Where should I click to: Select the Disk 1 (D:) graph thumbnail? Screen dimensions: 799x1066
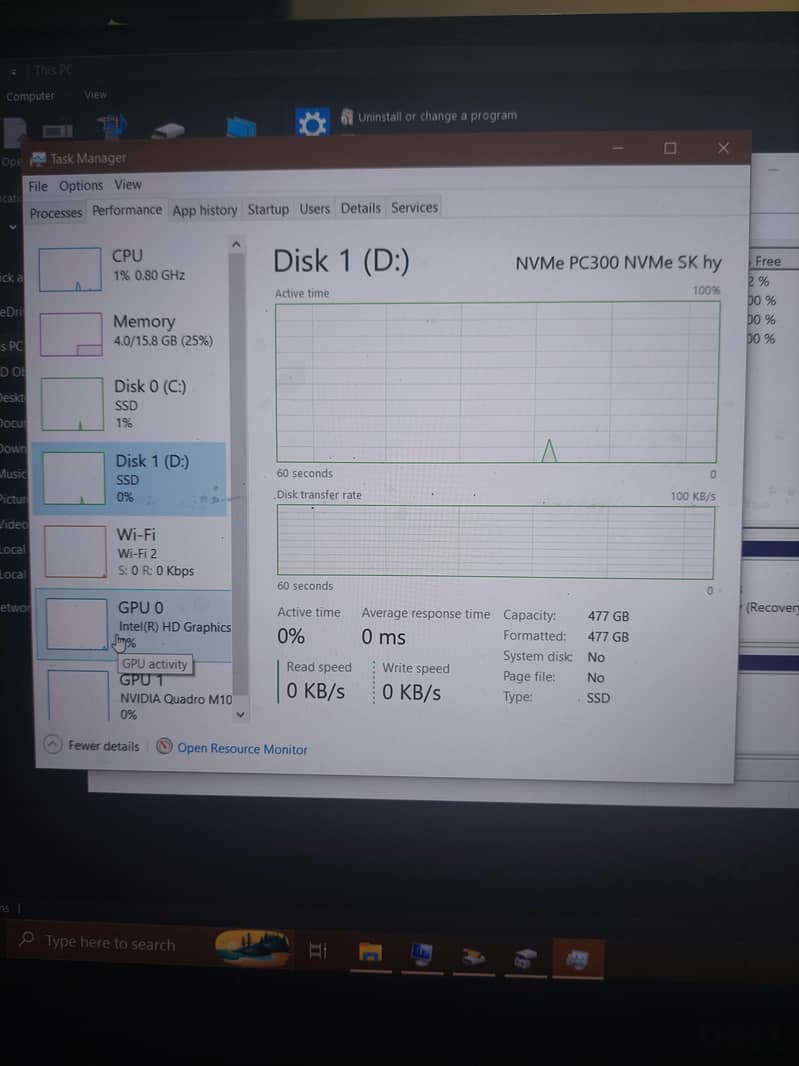pyautogui.click(x=73, y=479)
